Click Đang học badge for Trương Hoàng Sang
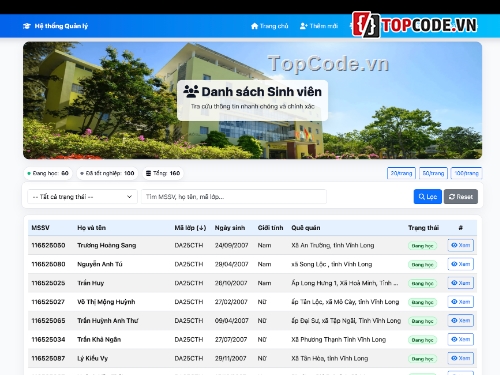500x375 pixels. point(422,246)
